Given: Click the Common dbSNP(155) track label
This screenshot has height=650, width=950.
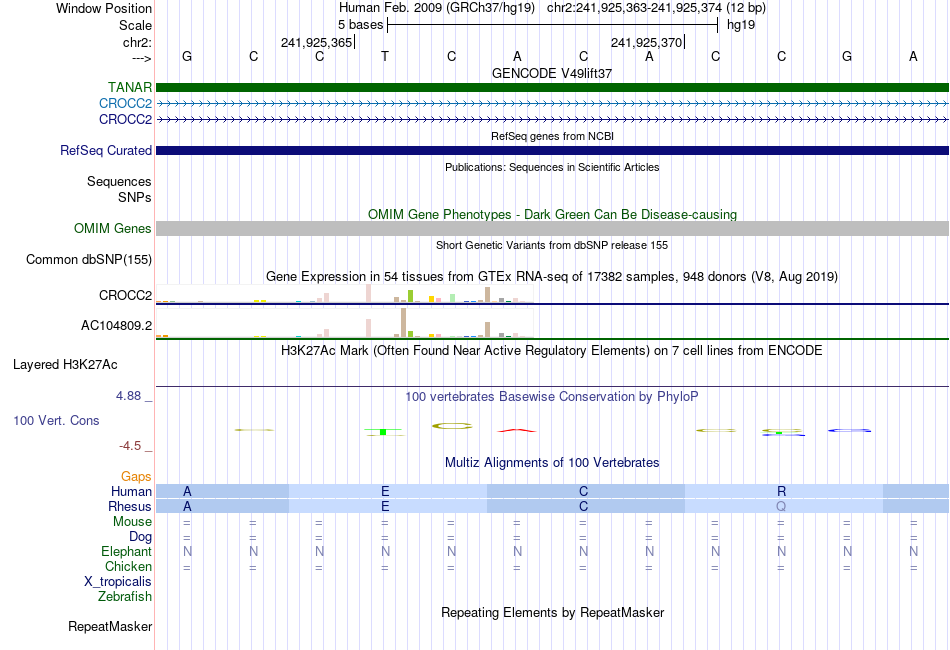Looking at the screenshot, I should coord(89,260).
